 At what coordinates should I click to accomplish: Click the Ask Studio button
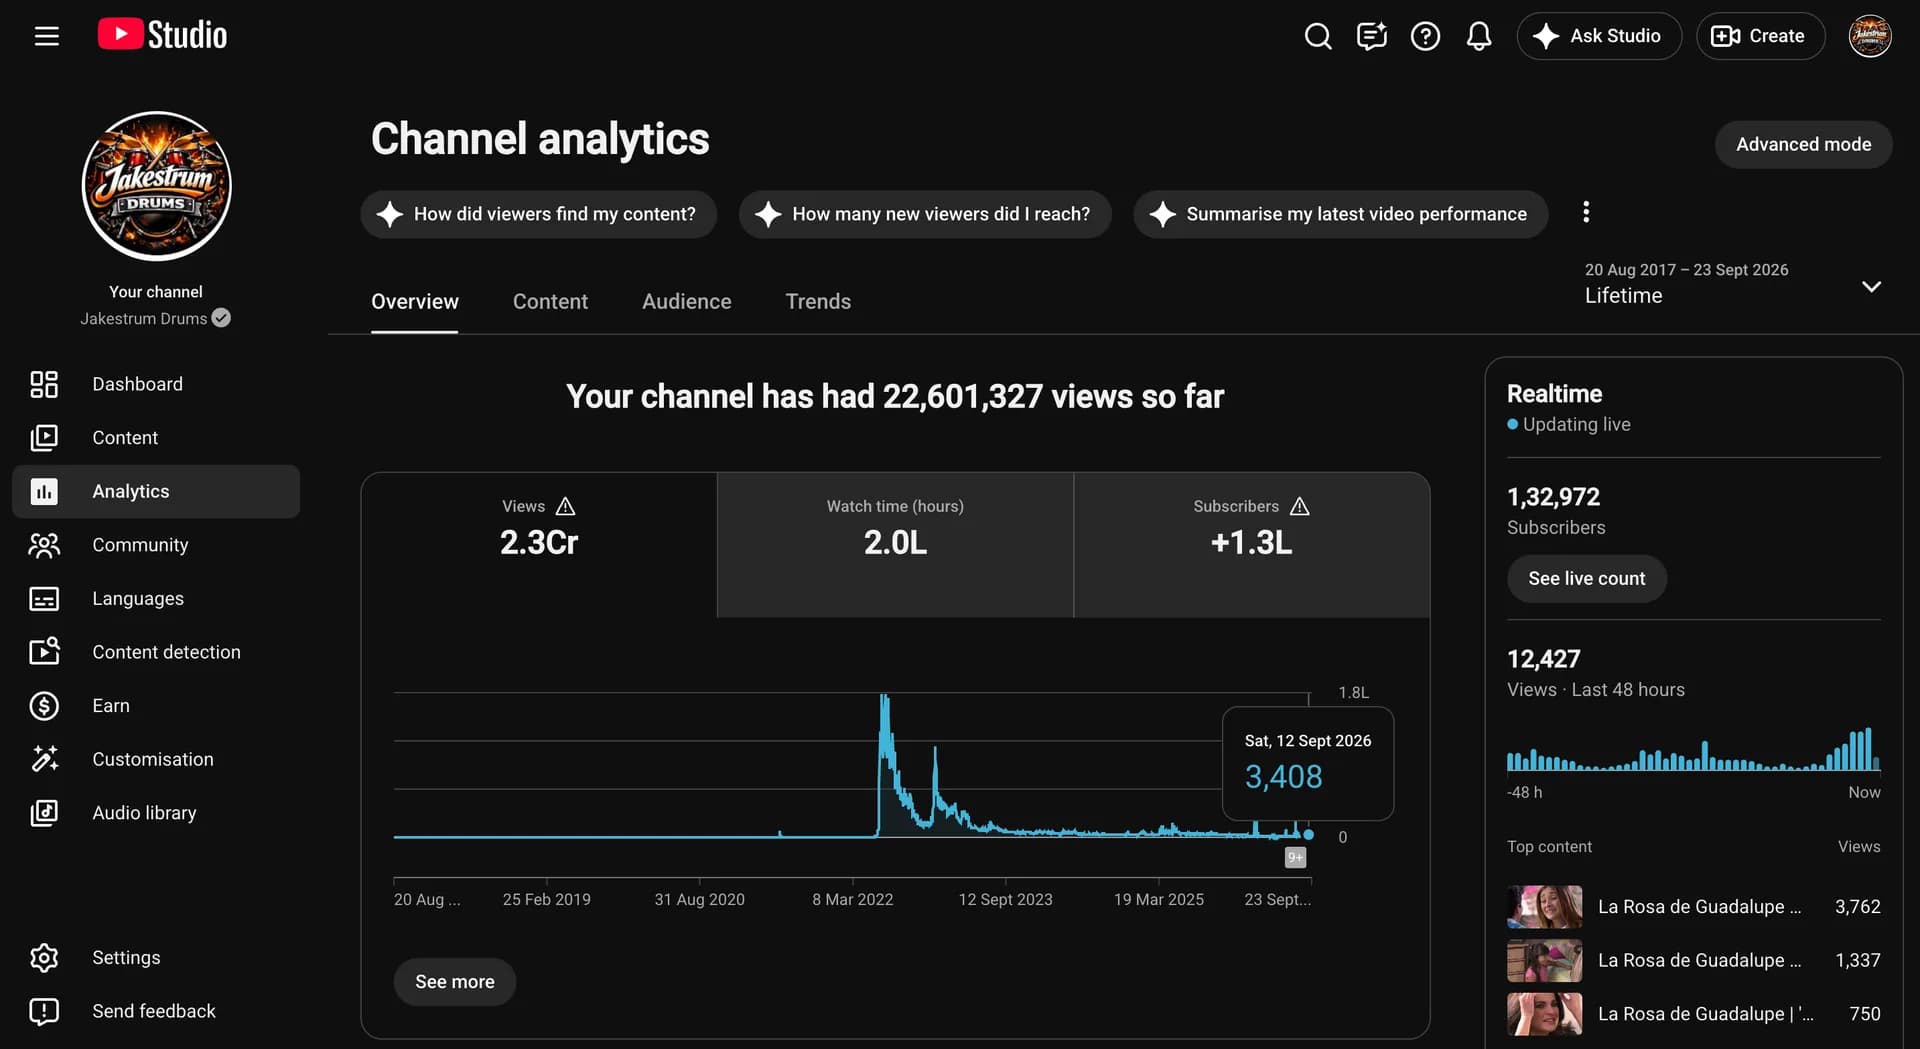1599,36
